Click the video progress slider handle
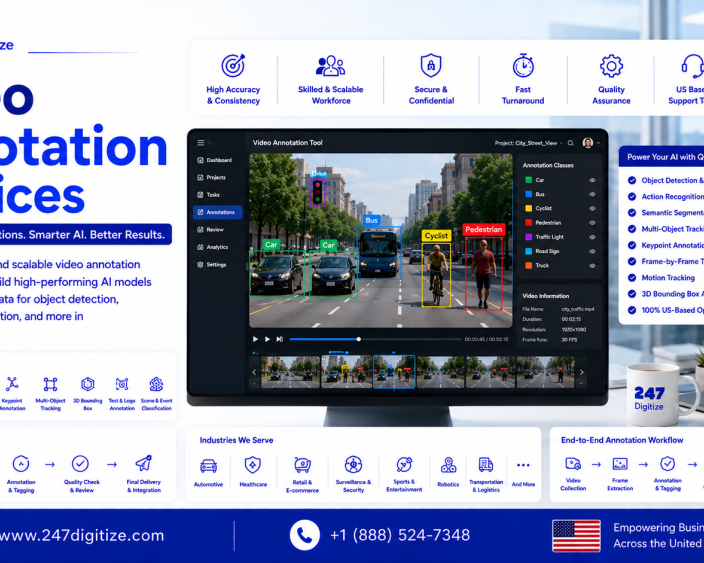This screenshot has width=704, height=563. click(358, 339)
